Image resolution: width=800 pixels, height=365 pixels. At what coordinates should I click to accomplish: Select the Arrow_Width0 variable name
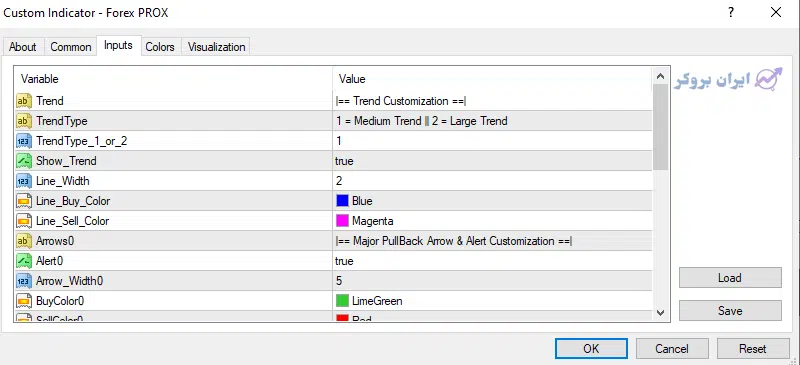[70, 281]
